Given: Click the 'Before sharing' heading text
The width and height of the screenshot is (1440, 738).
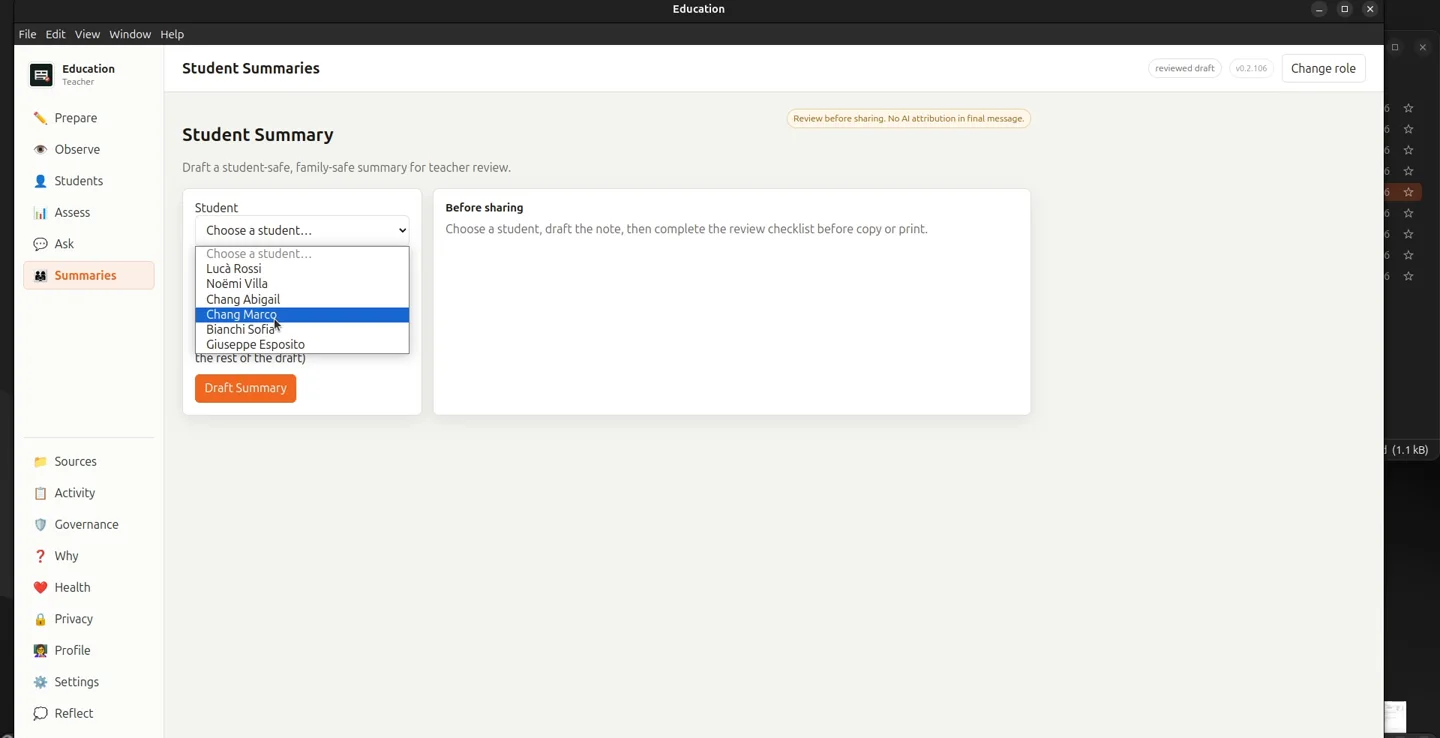Looking at the screenshot, I should tap(484, 208).
